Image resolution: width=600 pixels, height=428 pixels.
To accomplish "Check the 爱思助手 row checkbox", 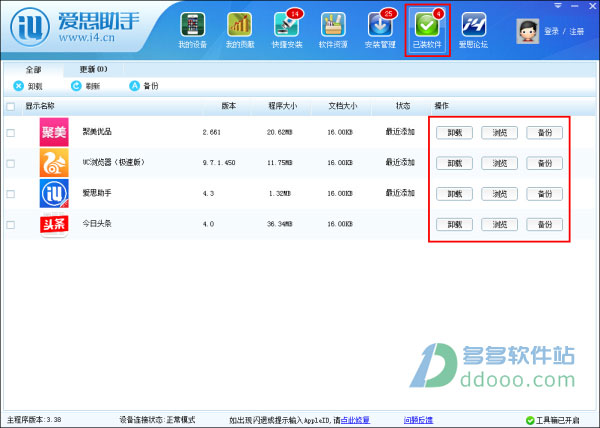I will 11,194.
